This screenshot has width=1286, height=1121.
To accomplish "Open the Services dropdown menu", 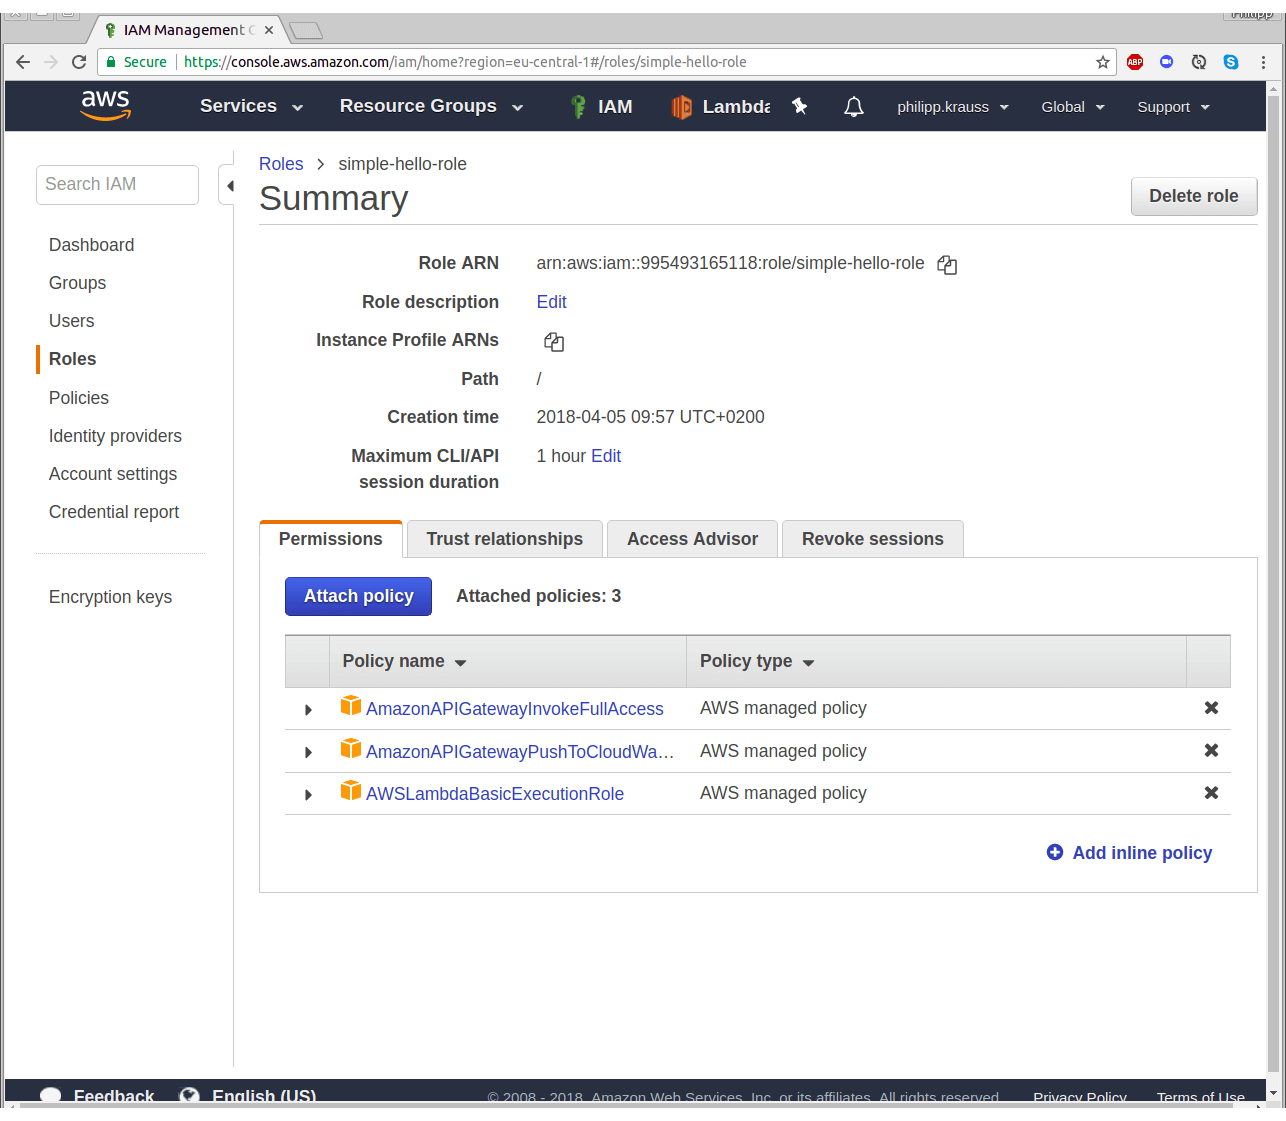I will click(251, 106).
